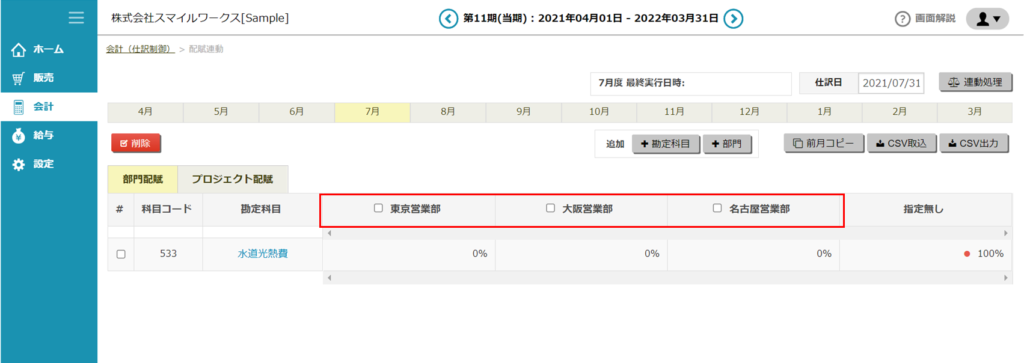1024x363 pixels.
Task: Select the 9月 month tab
Action: click(523, 112)
